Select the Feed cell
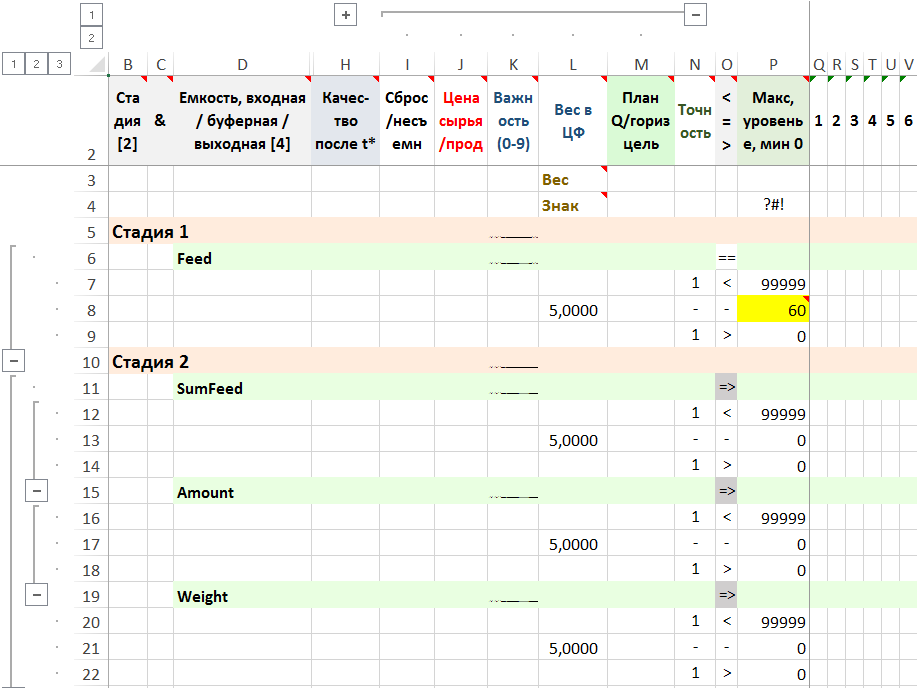Viewport: 917px width, 688px height. (242, 258)
